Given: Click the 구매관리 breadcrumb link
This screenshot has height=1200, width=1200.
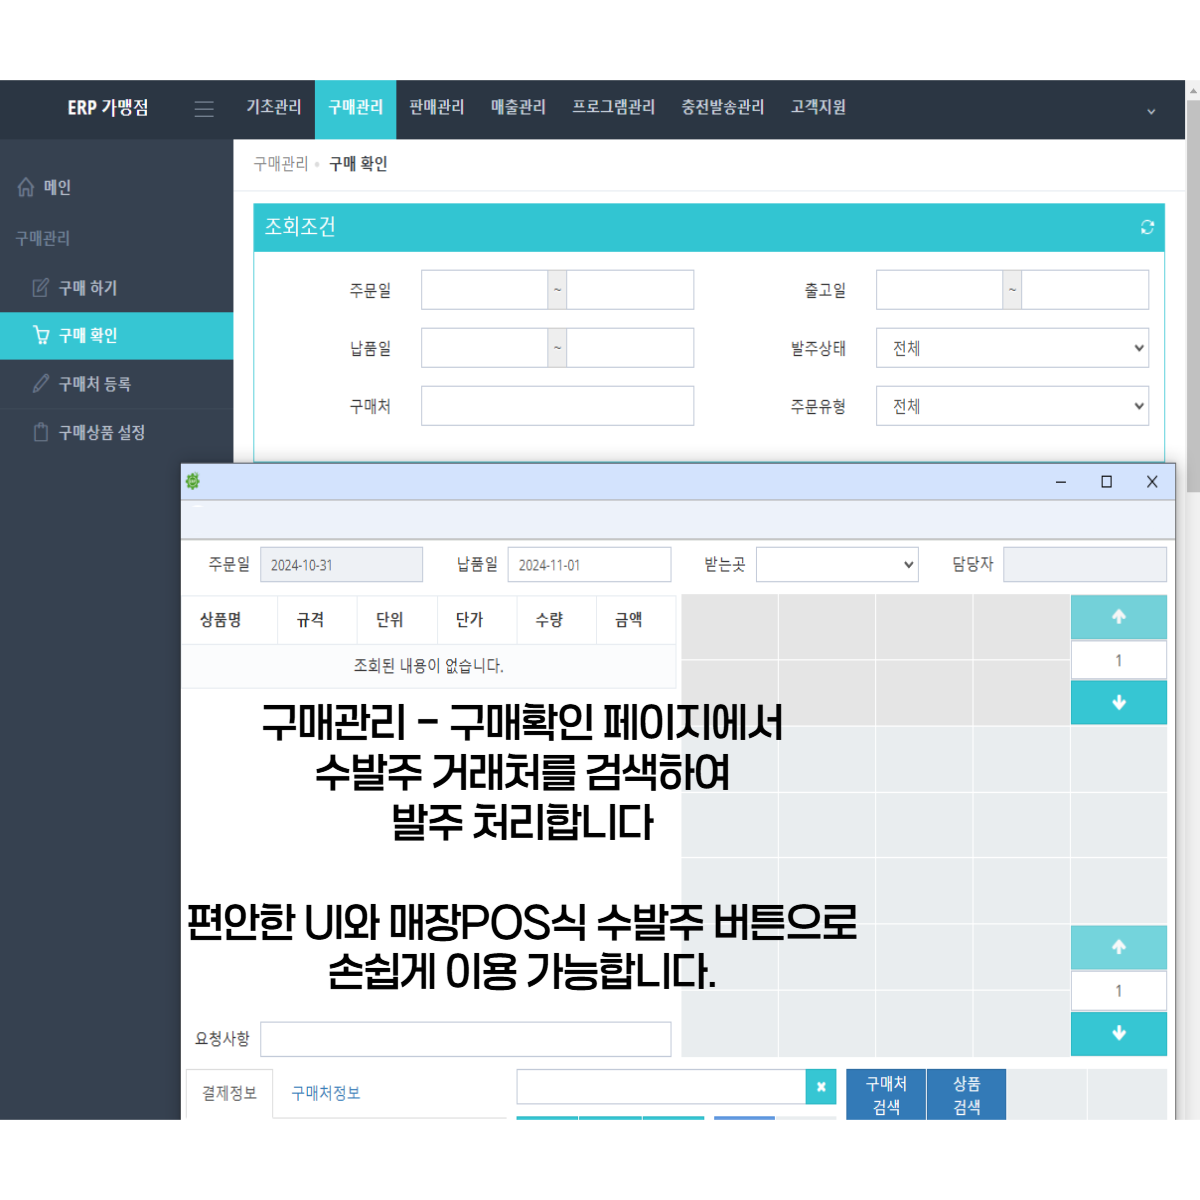Looking at the screenshot, I should coord(280,164).
